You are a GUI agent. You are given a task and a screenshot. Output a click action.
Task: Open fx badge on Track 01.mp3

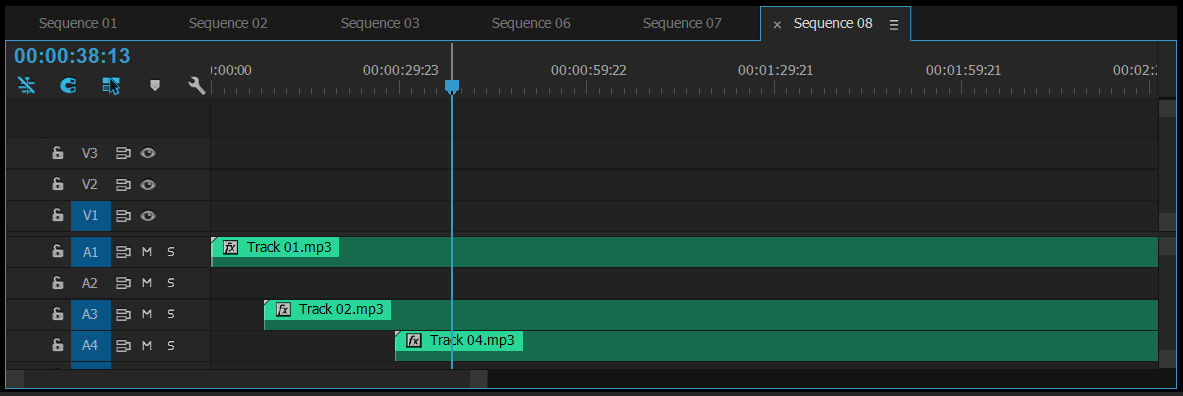pos(231,247)
